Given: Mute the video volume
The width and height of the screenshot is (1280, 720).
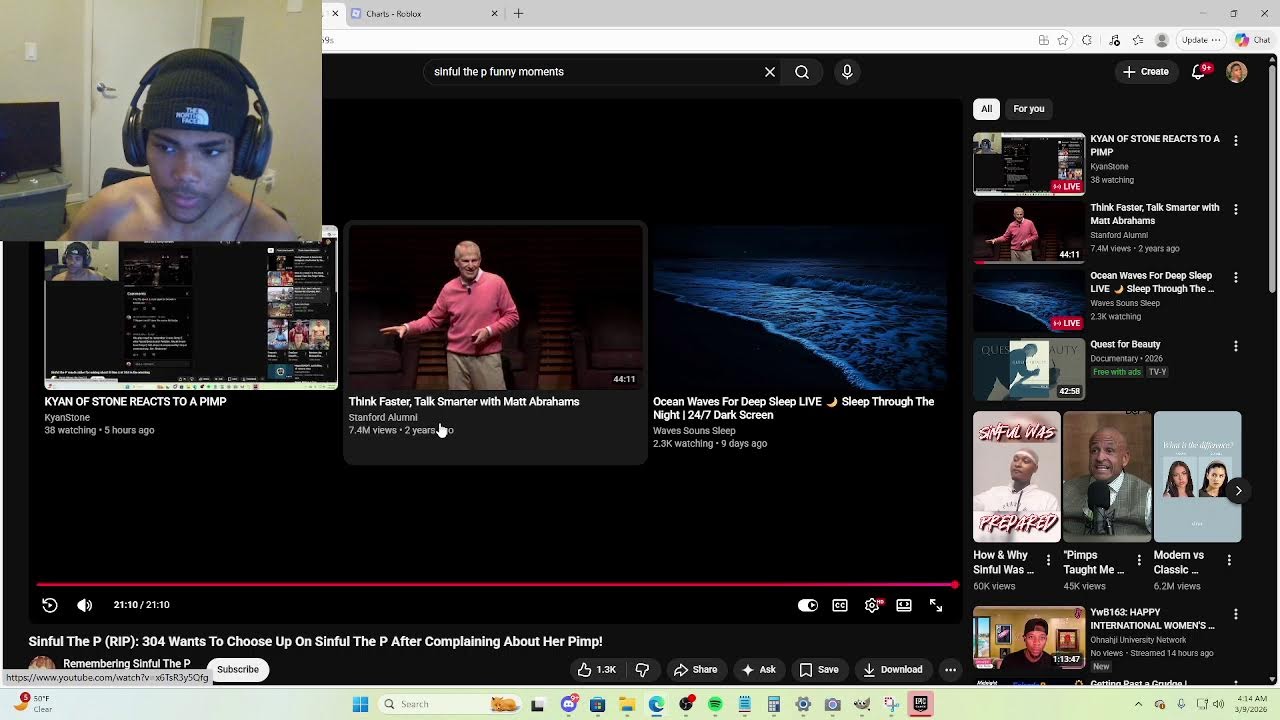Looking at the screenshot, I should point(85,605).
